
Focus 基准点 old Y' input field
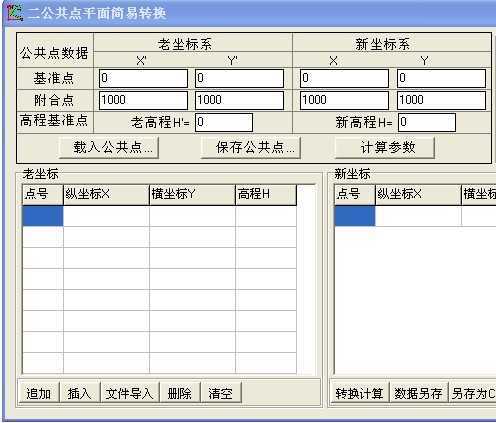click(239, 78)
